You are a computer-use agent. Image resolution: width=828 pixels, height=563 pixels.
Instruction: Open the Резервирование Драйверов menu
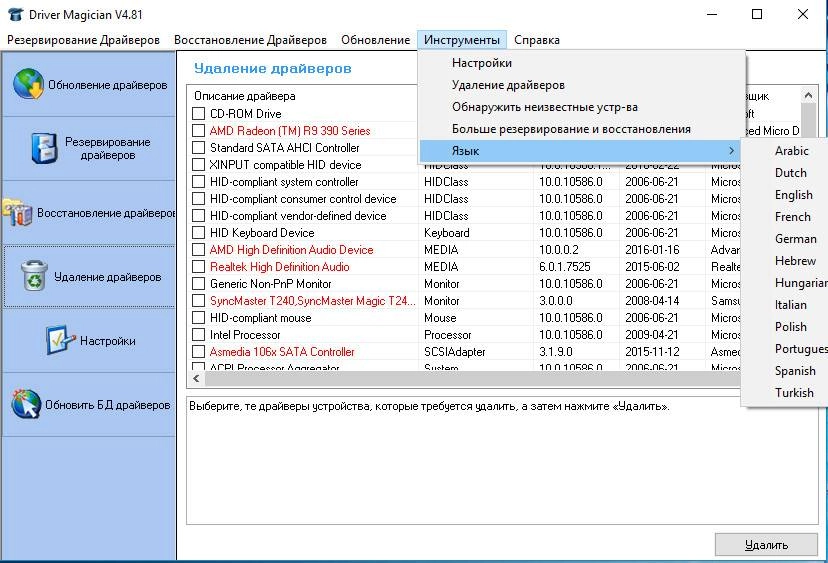pos(83,40)
